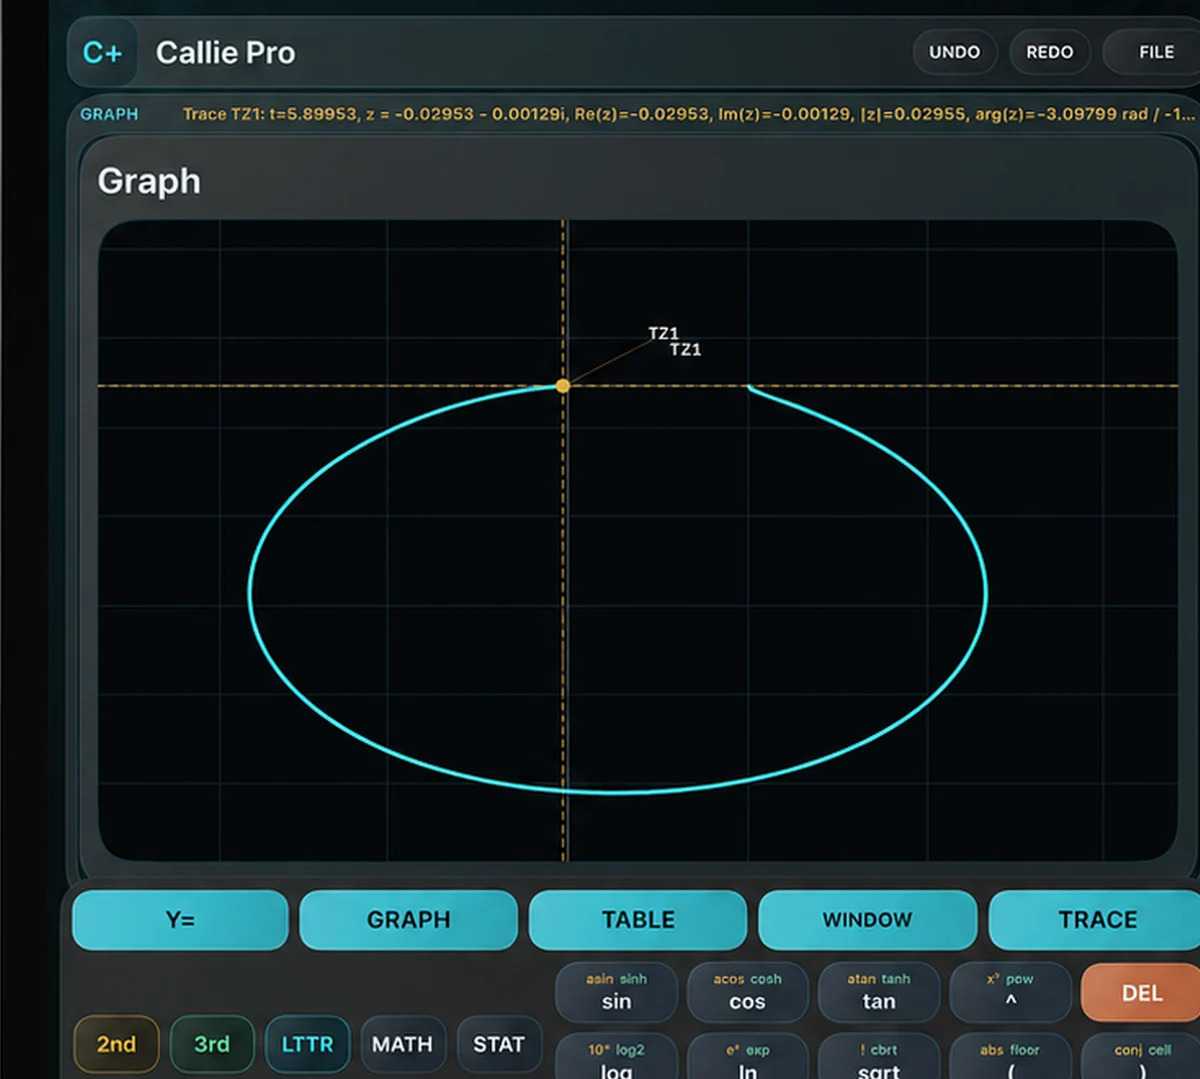Open the MATH menu key
This screenshot has height=1079, width=1200.
tap(402, 1045)
